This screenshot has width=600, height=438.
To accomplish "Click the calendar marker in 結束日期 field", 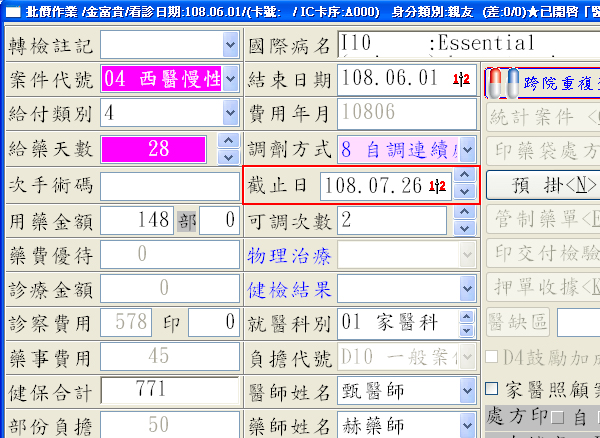I will point(461,79).
